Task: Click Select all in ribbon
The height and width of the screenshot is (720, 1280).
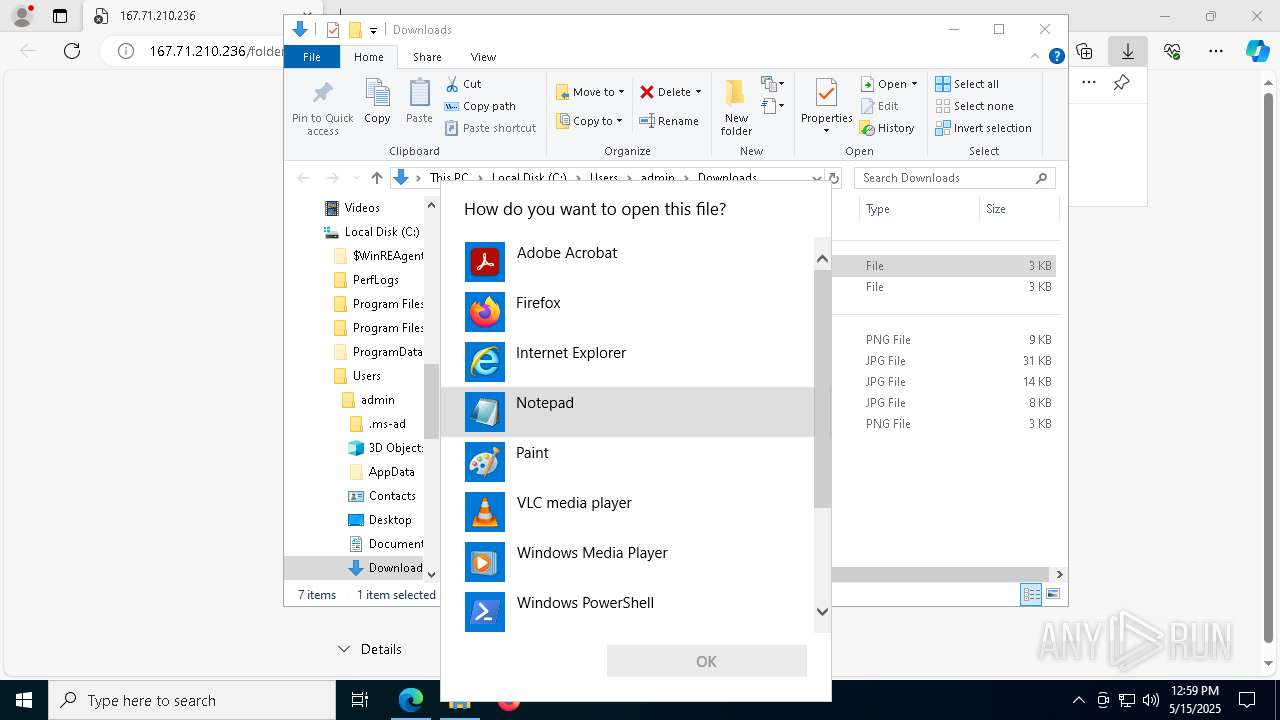Action: point(967,84)
